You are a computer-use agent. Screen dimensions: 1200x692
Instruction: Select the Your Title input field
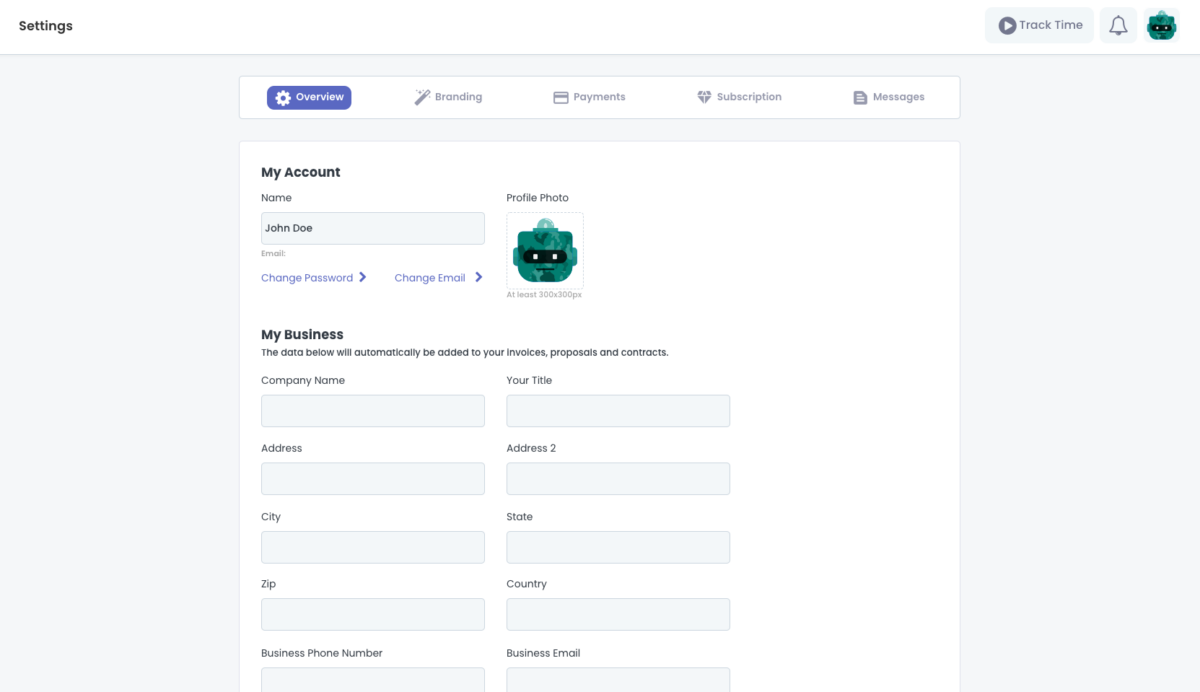tap(617, 411)
